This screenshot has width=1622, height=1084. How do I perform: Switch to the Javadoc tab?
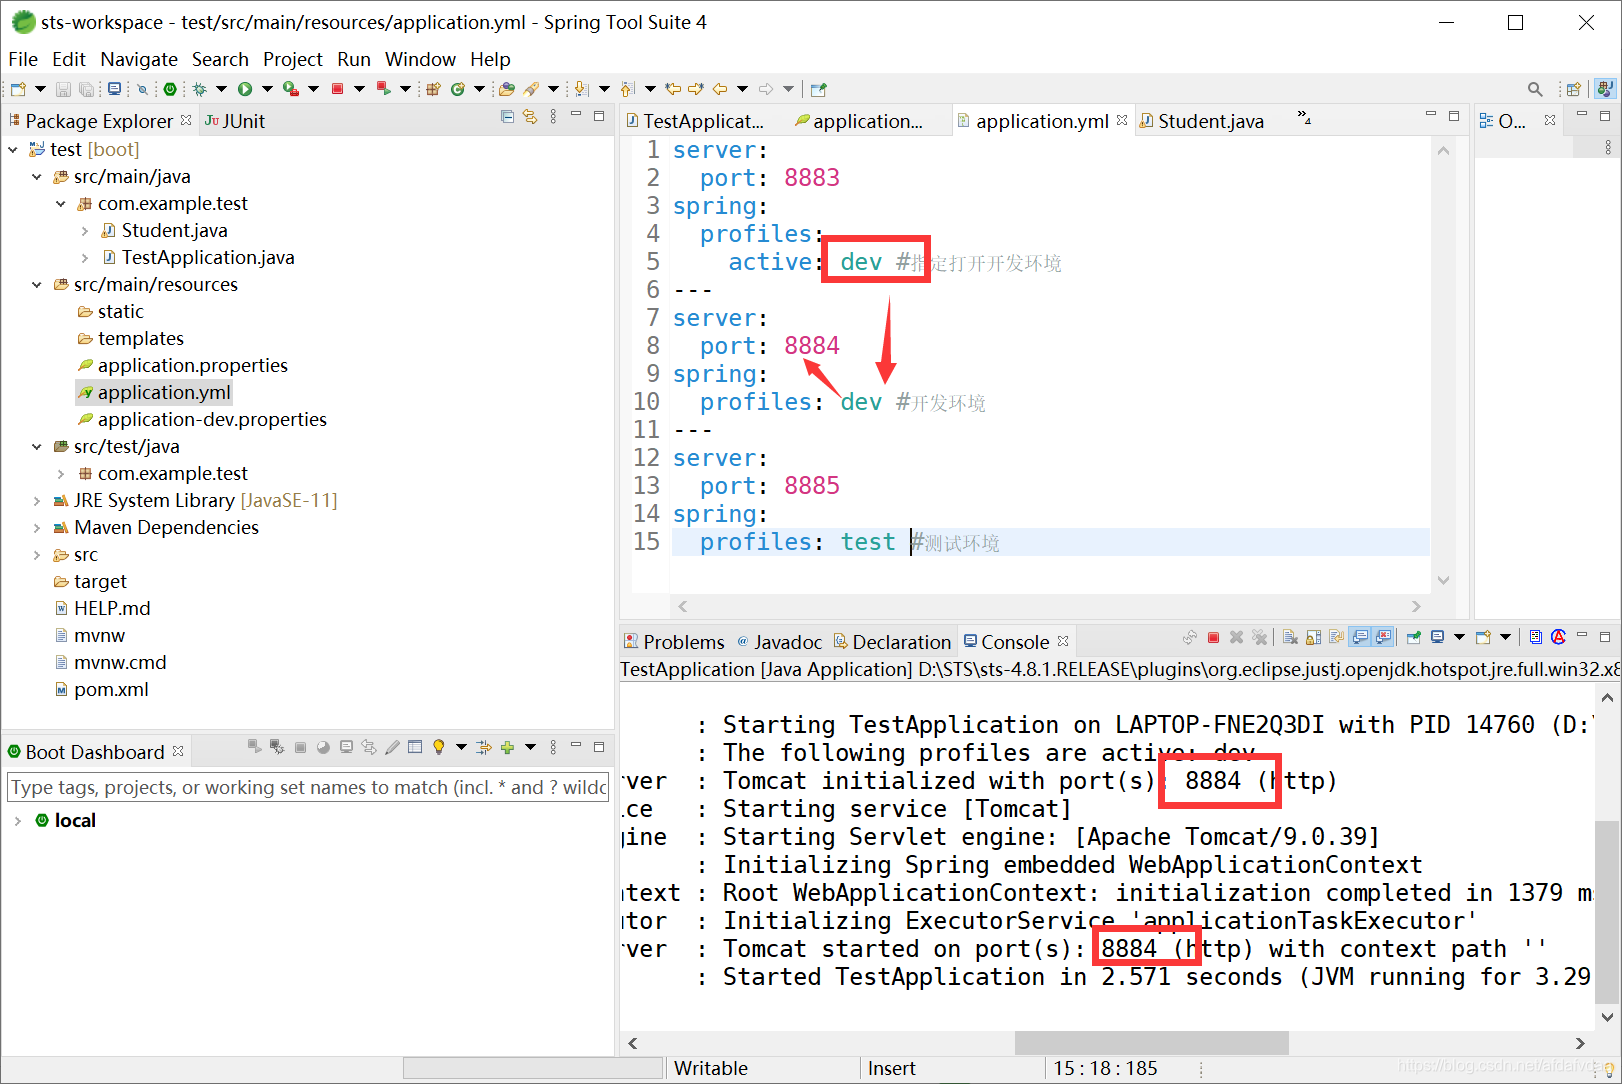(x=779, y=641)
